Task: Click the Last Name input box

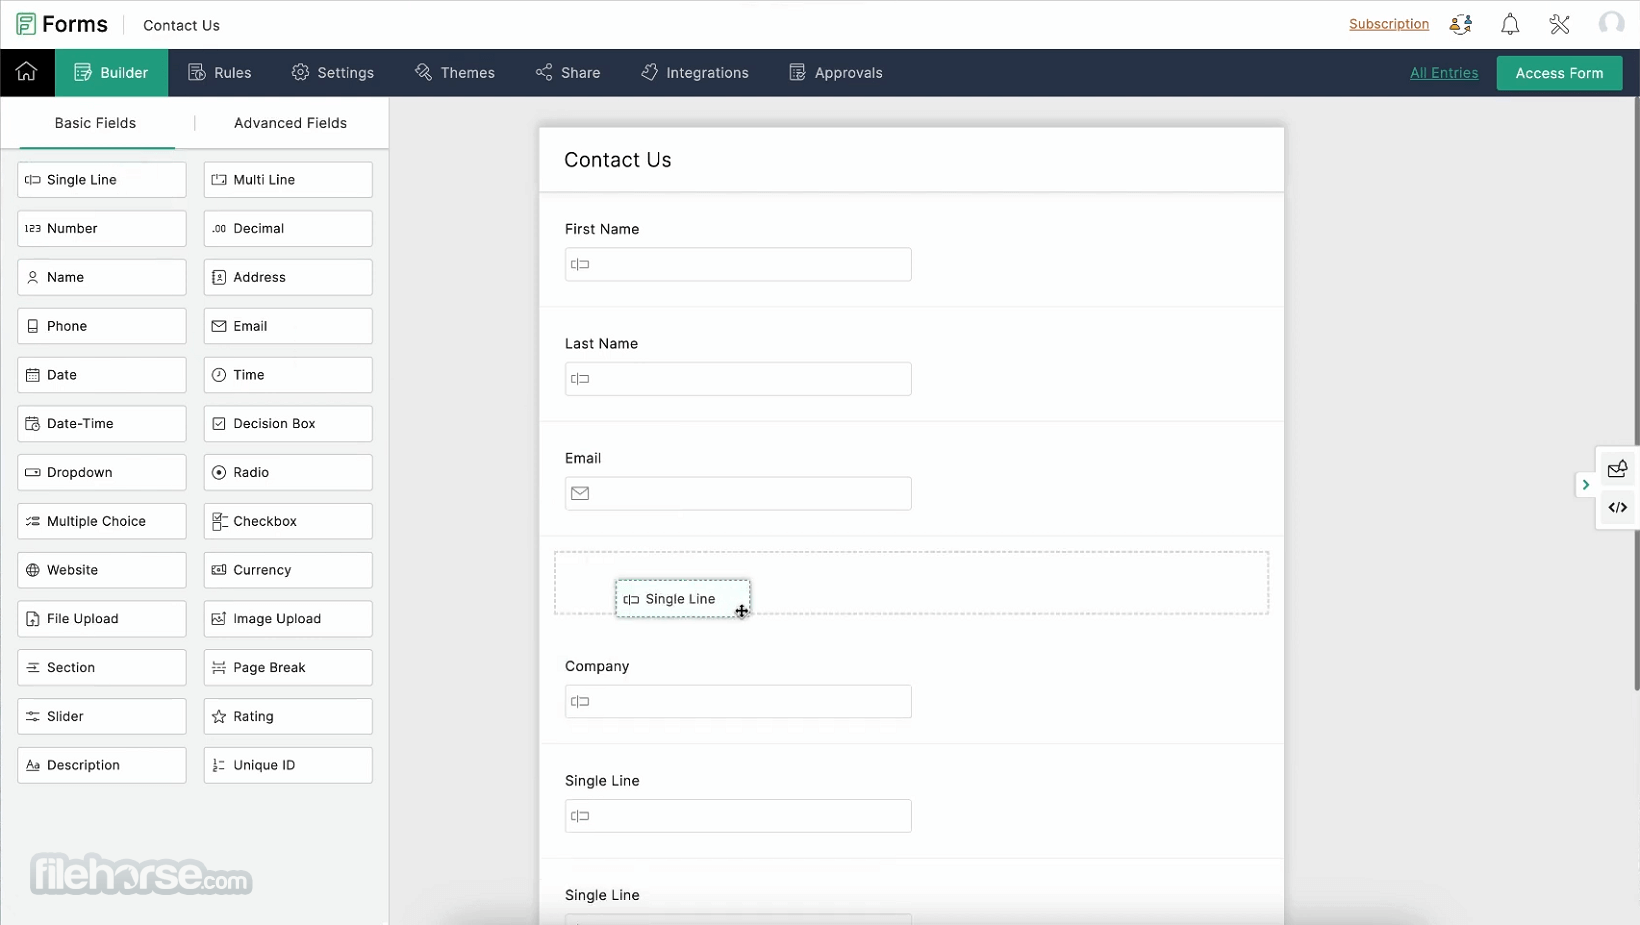Action: 738,379
